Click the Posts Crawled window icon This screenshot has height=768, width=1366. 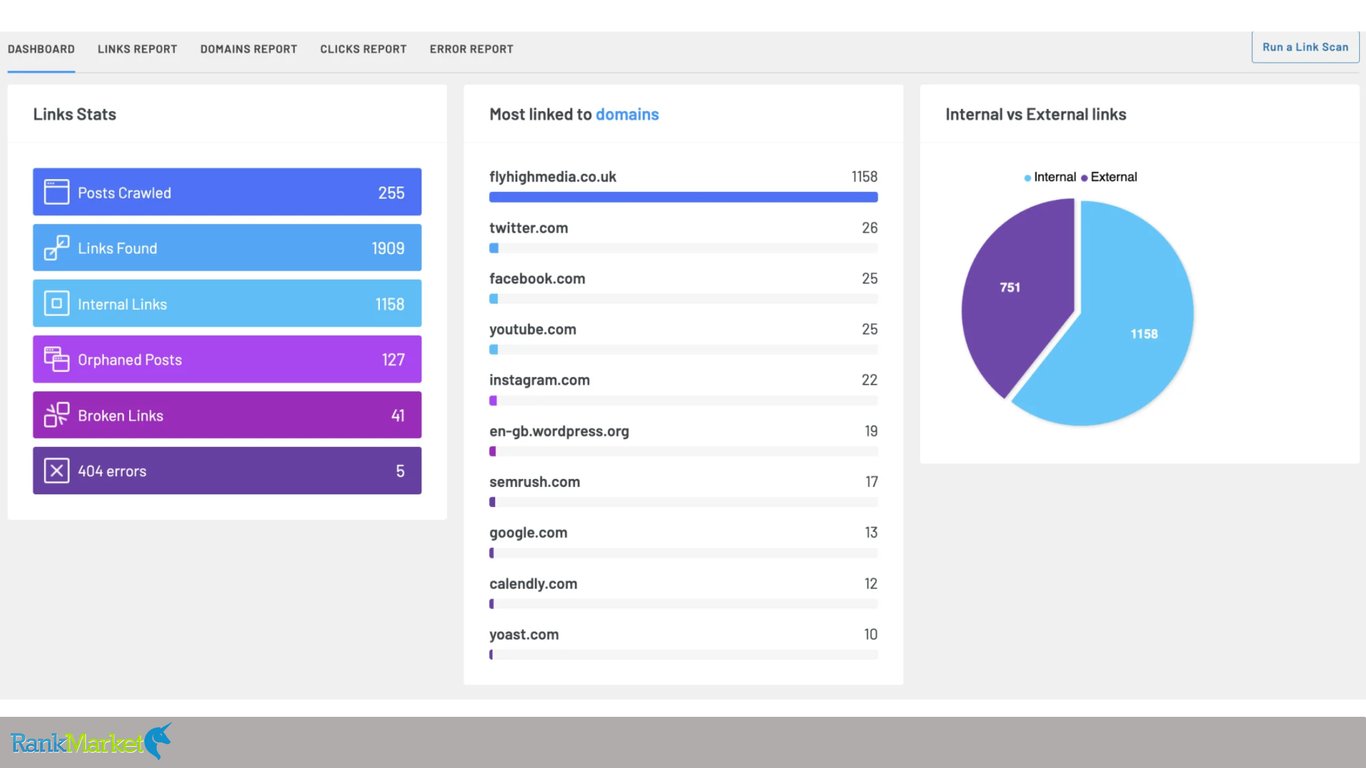[57, 192]
